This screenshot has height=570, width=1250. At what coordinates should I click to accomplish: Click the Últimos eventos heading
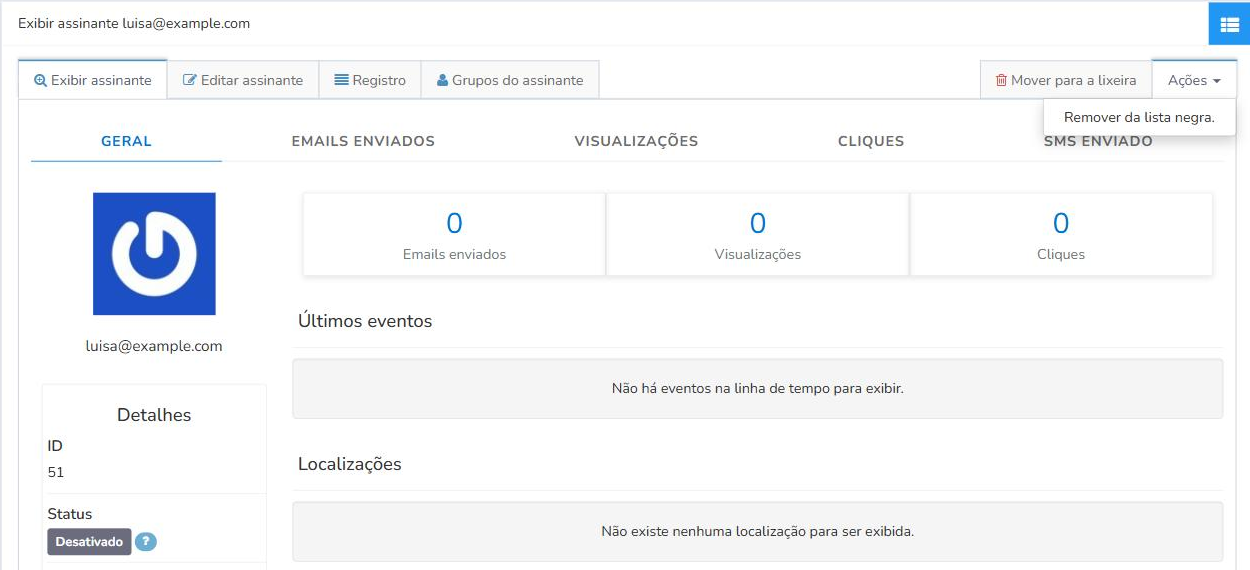[x=365, y=321]
